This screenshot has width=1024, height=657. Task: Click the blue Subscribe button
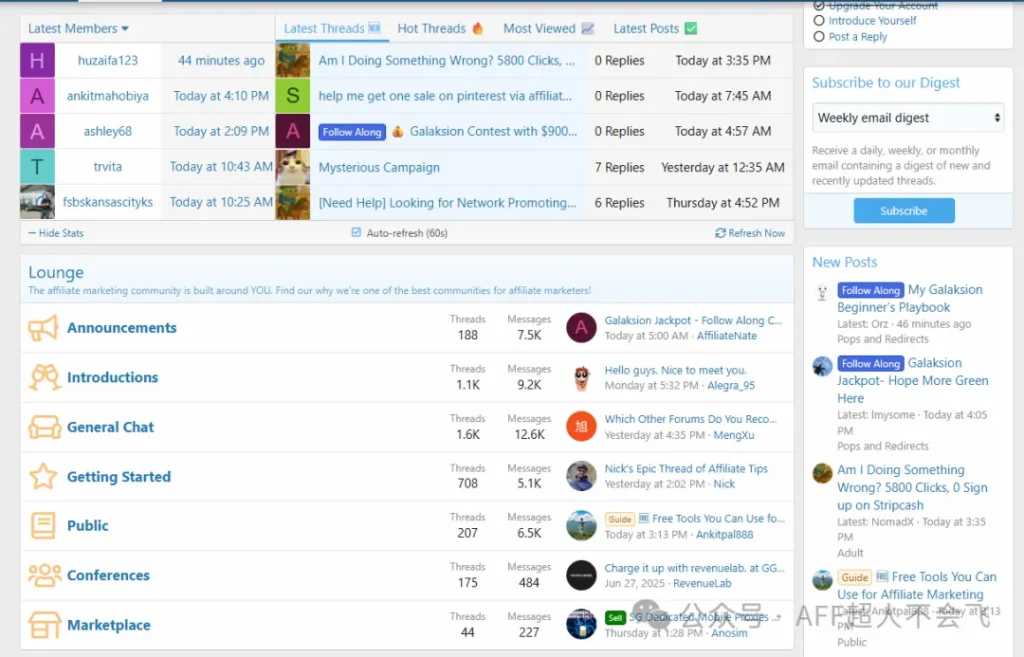(904, 211)
